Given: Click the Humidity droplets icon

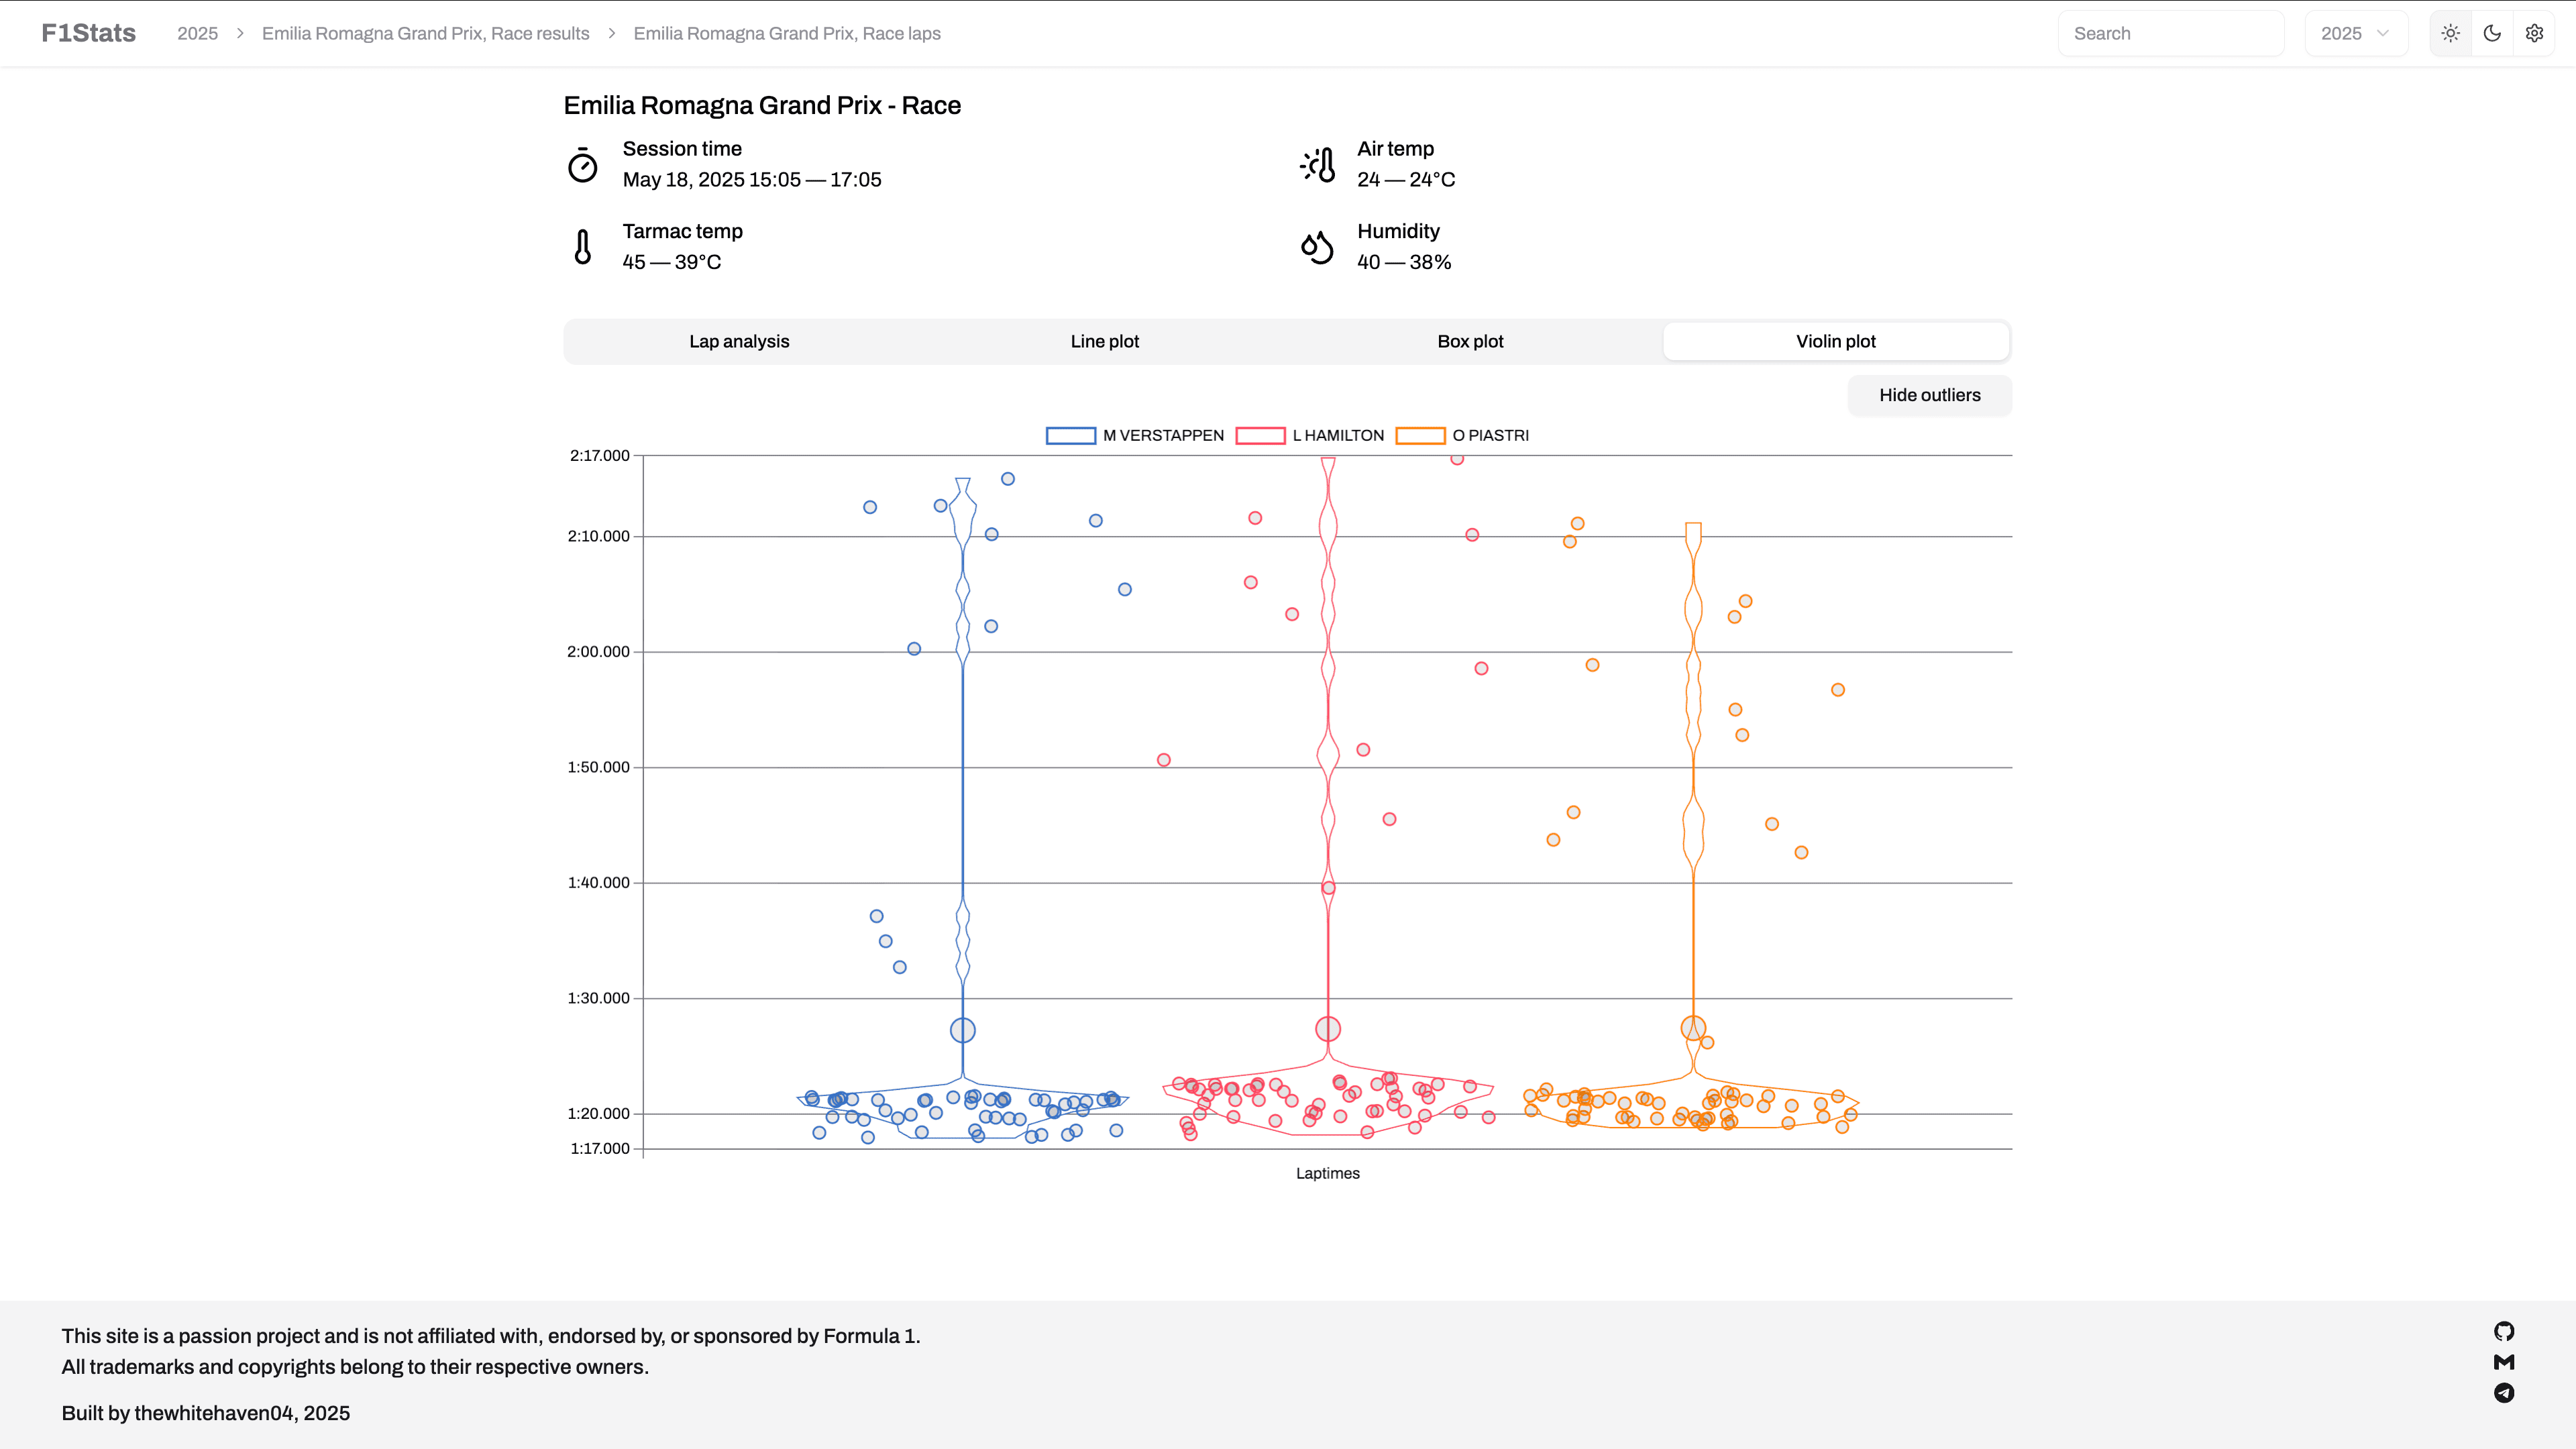Looking at the screenshot, I should tap(1317, 247).
